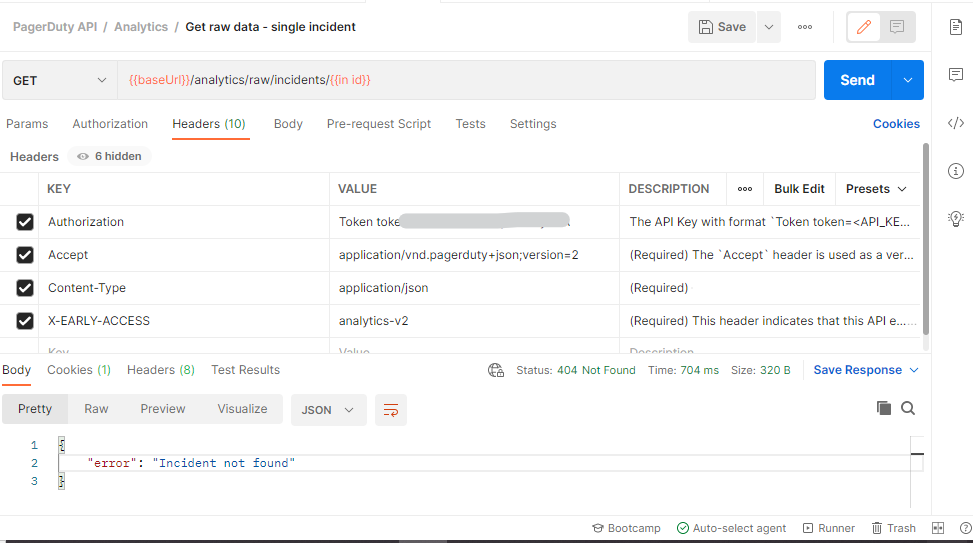Click Bulk Edit
Screen dimensions: 973x543
tap(799, 189)
